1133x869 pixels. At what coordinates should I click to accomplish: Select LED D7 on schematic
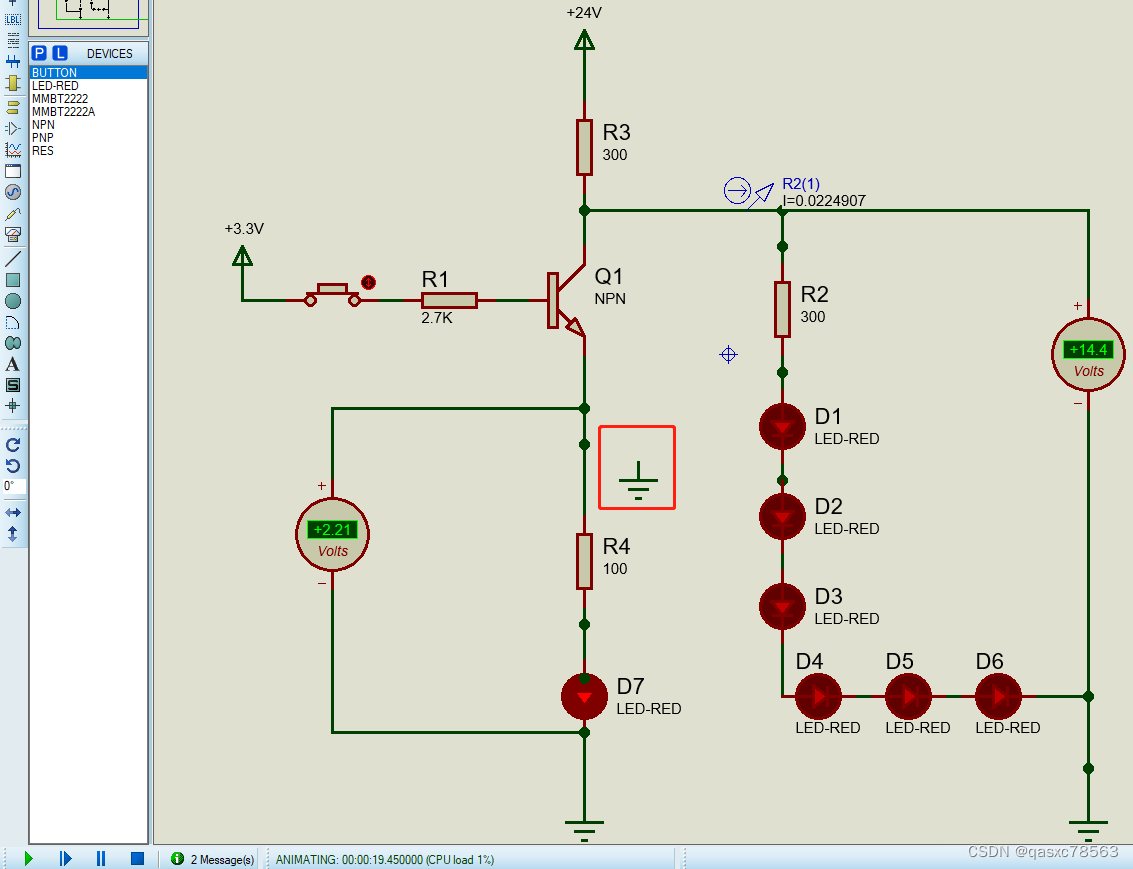[x=585, y=696]
